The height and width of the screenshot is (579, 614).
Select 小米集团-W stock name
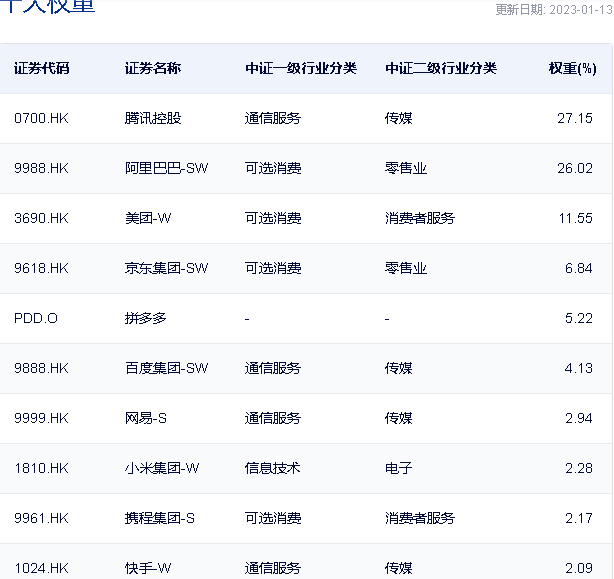(x=162, y=468)
